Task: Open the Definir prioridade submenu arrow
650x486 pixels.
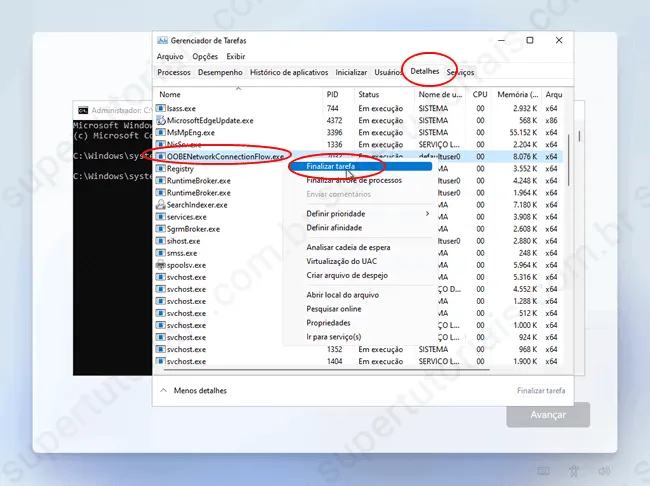Action: (x=427, y=214)
